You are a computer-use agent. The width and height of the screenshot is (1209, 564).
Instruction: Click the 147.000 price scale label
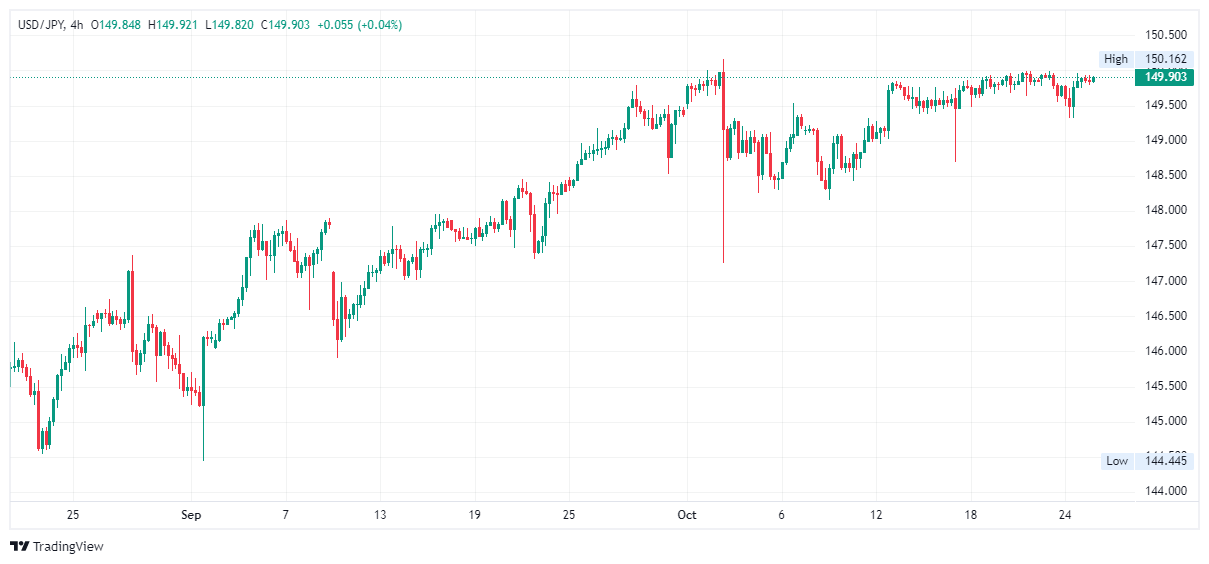click(1166, 280)
